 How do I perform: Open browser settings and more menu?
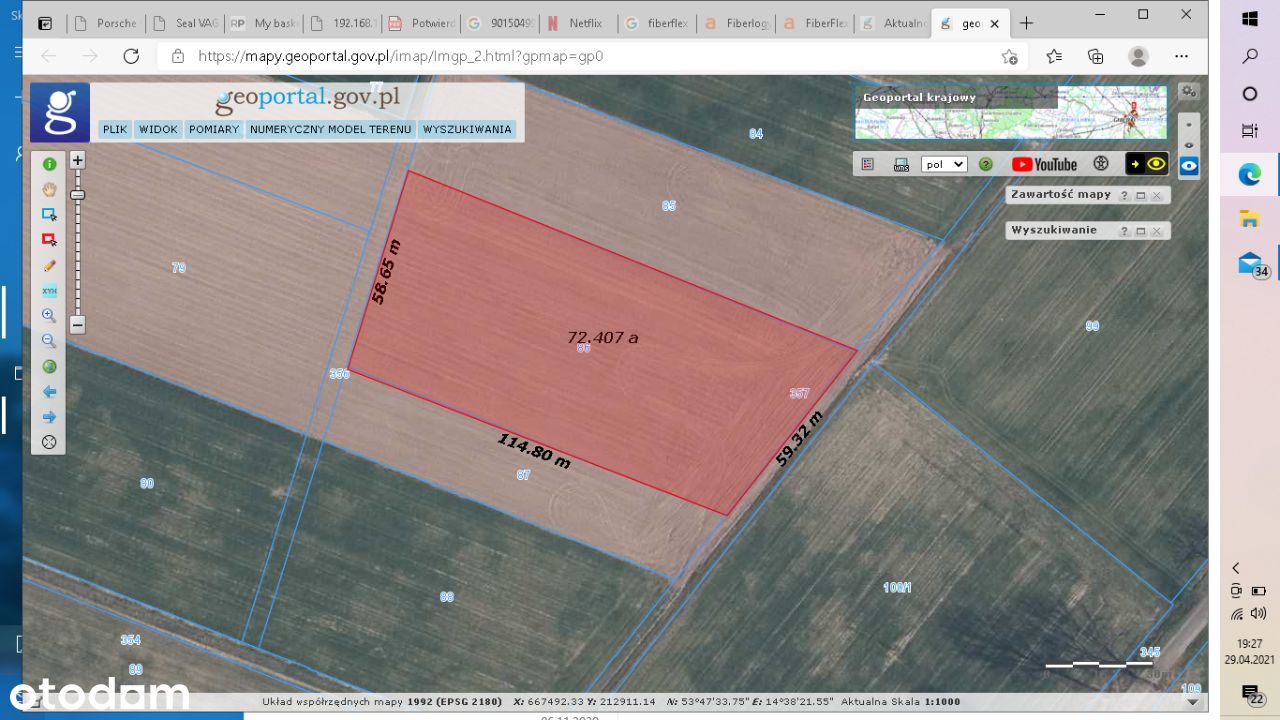(x=1181, y=56)
